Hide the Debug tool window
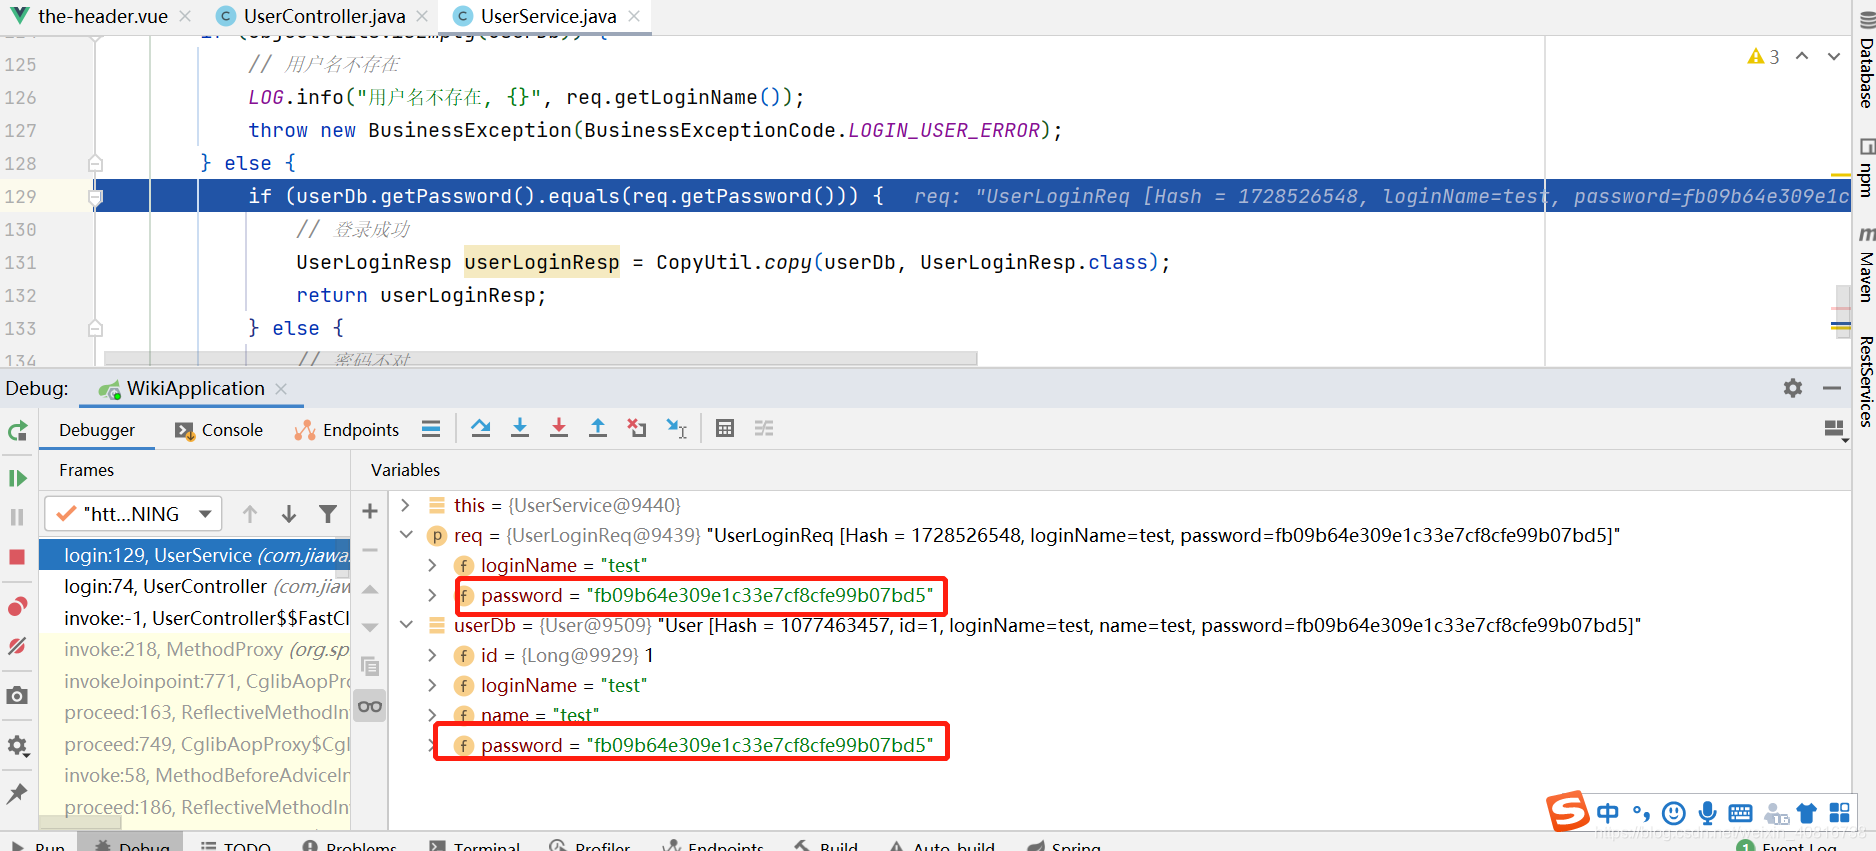Viewport: 1876px width, 851px height. (1832, 388)
